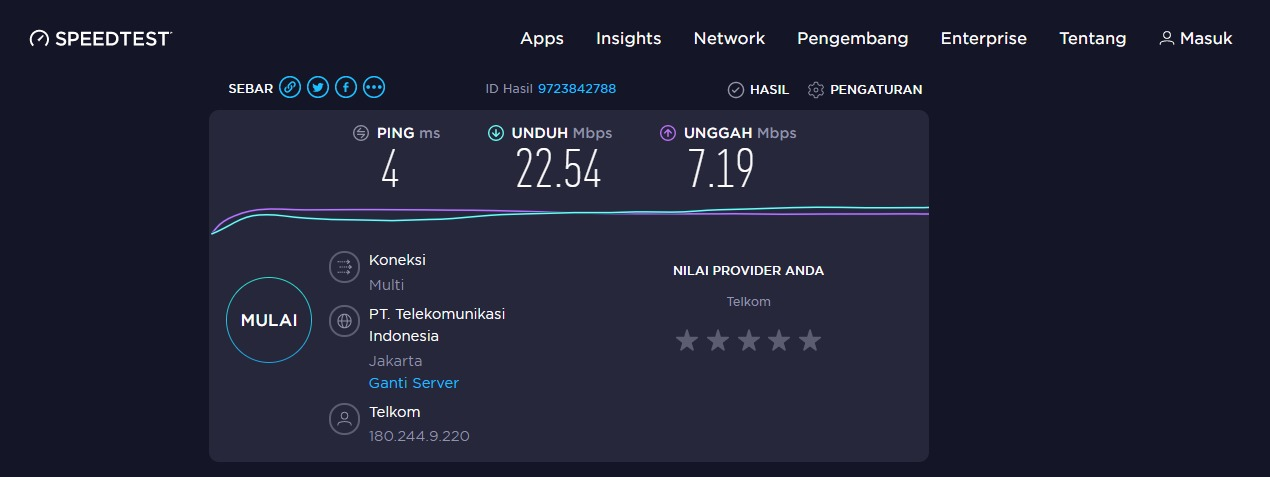1270x477 pixels.
Task: Go to the Network menu
Action: (x=729, y=39)
